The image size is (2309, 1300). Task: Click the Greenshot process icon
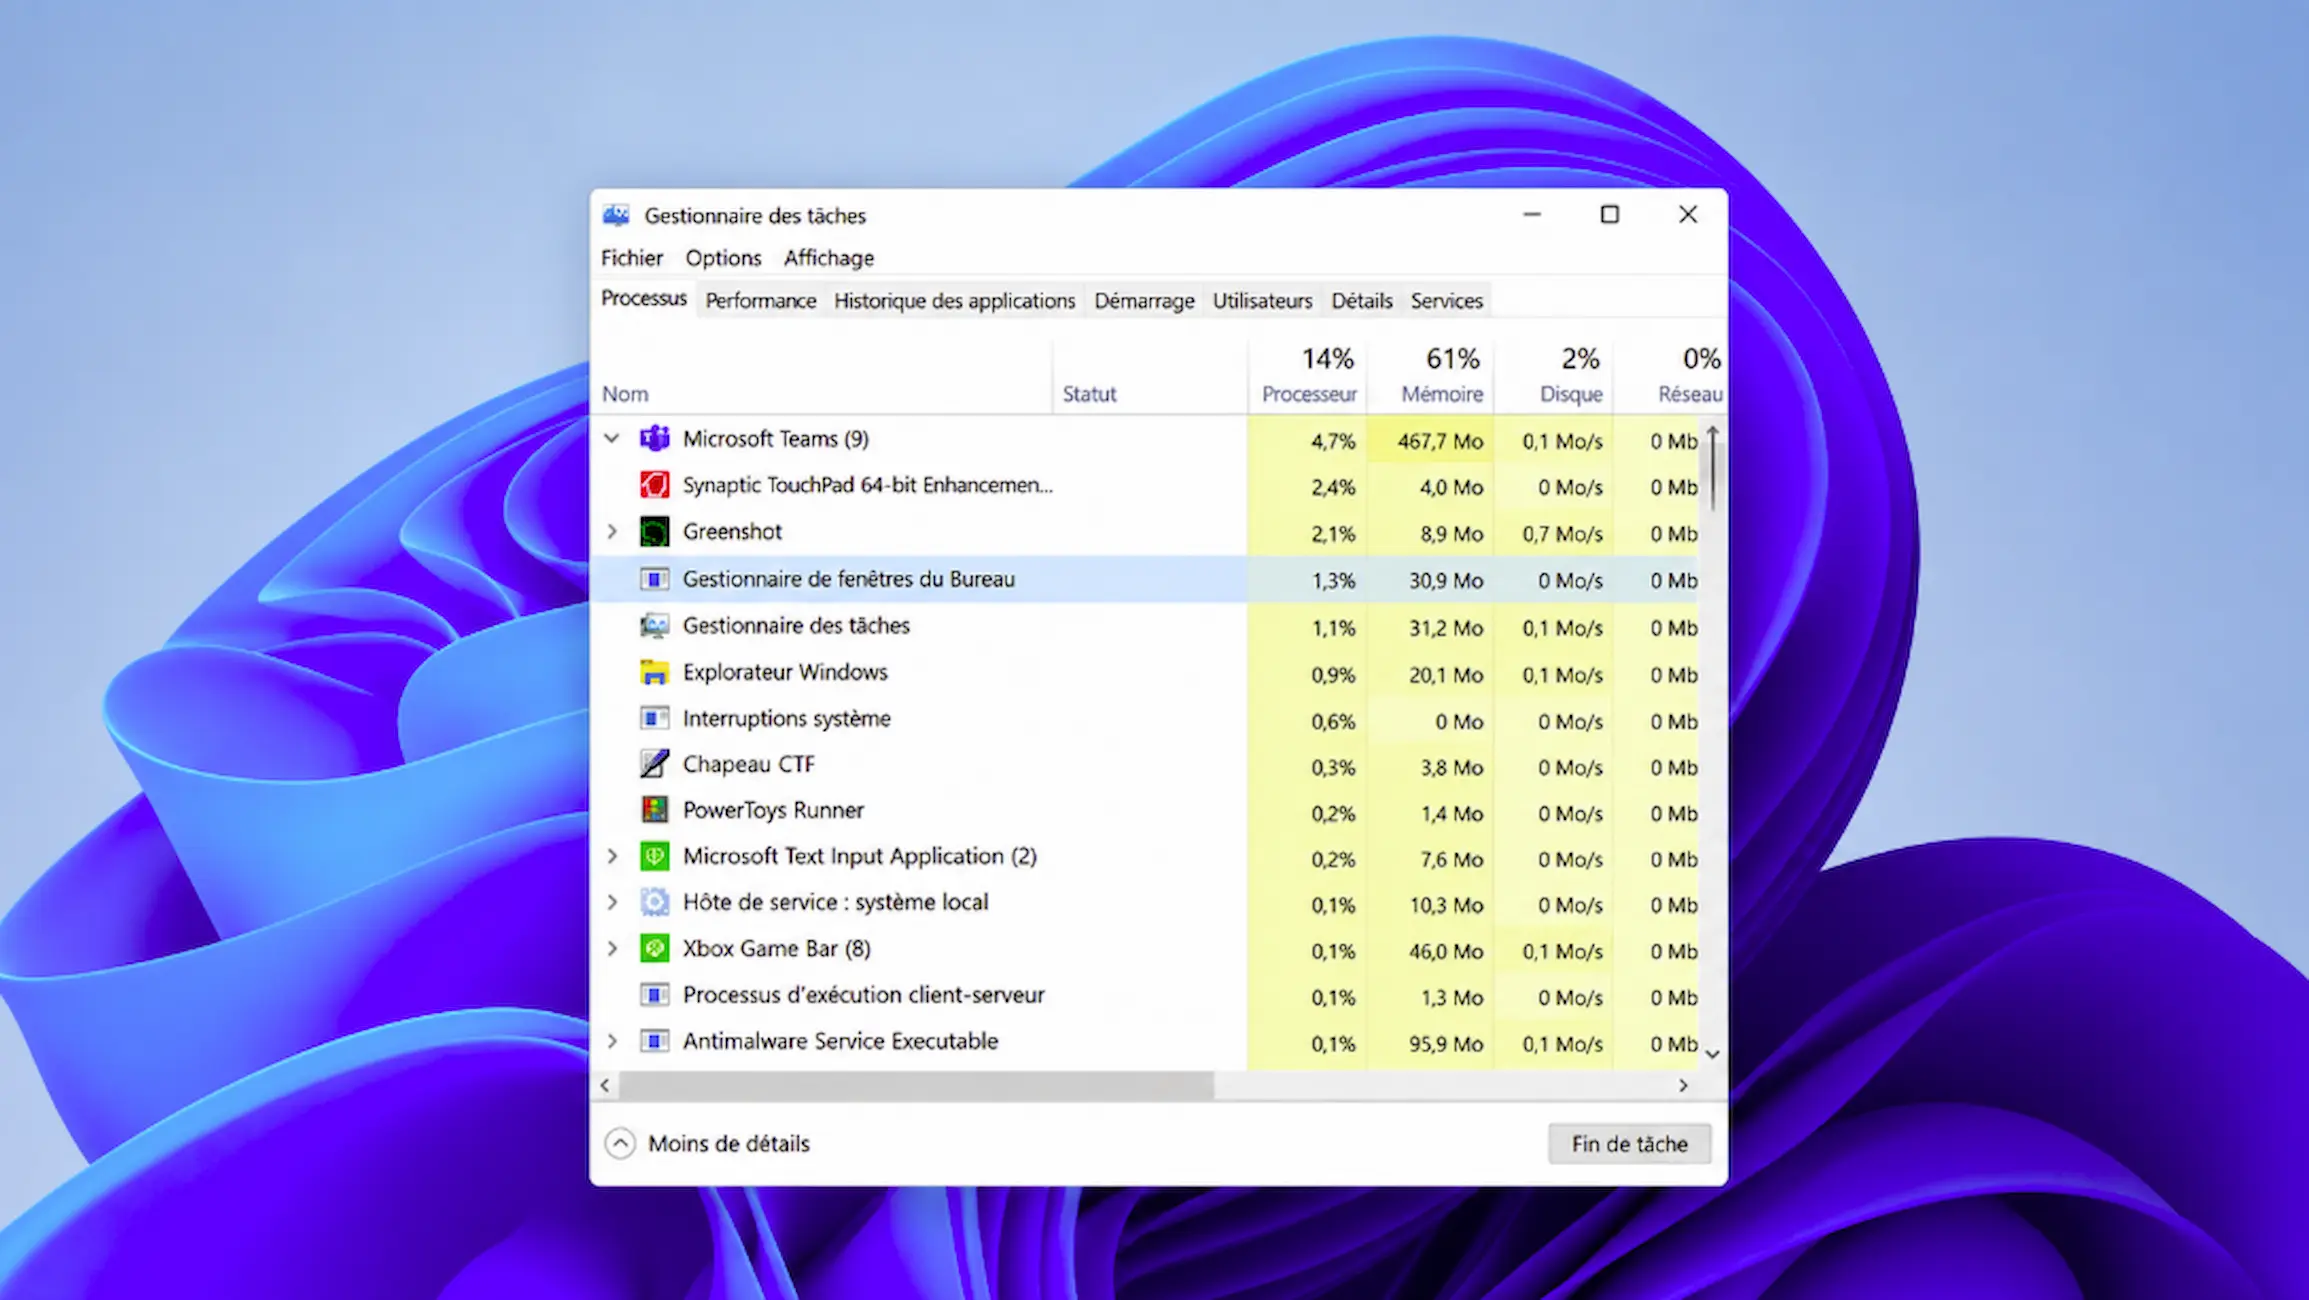click(654, 532)
